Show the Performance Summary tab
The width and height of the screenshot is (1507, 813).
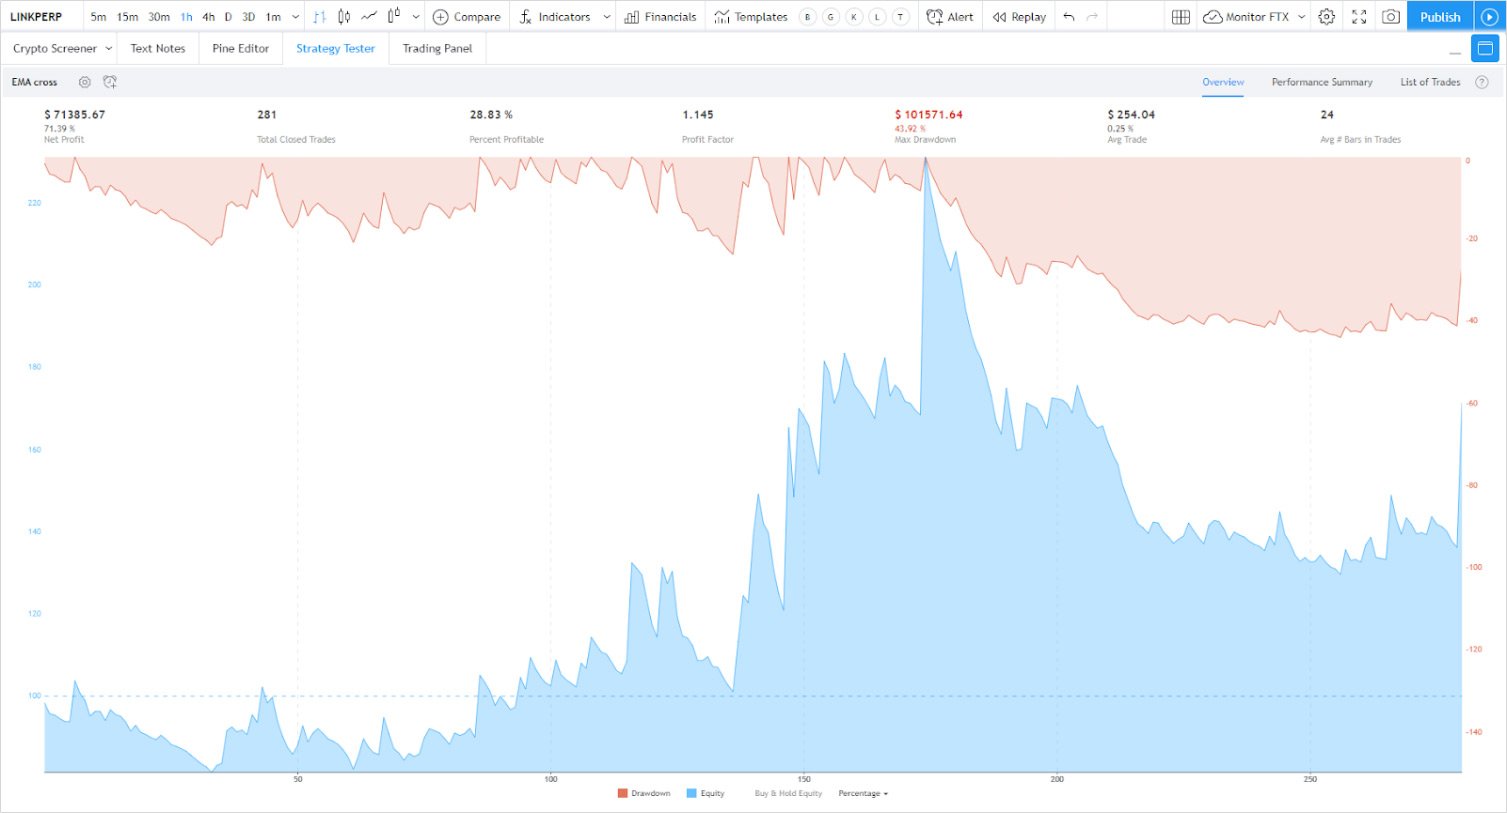1322,82
